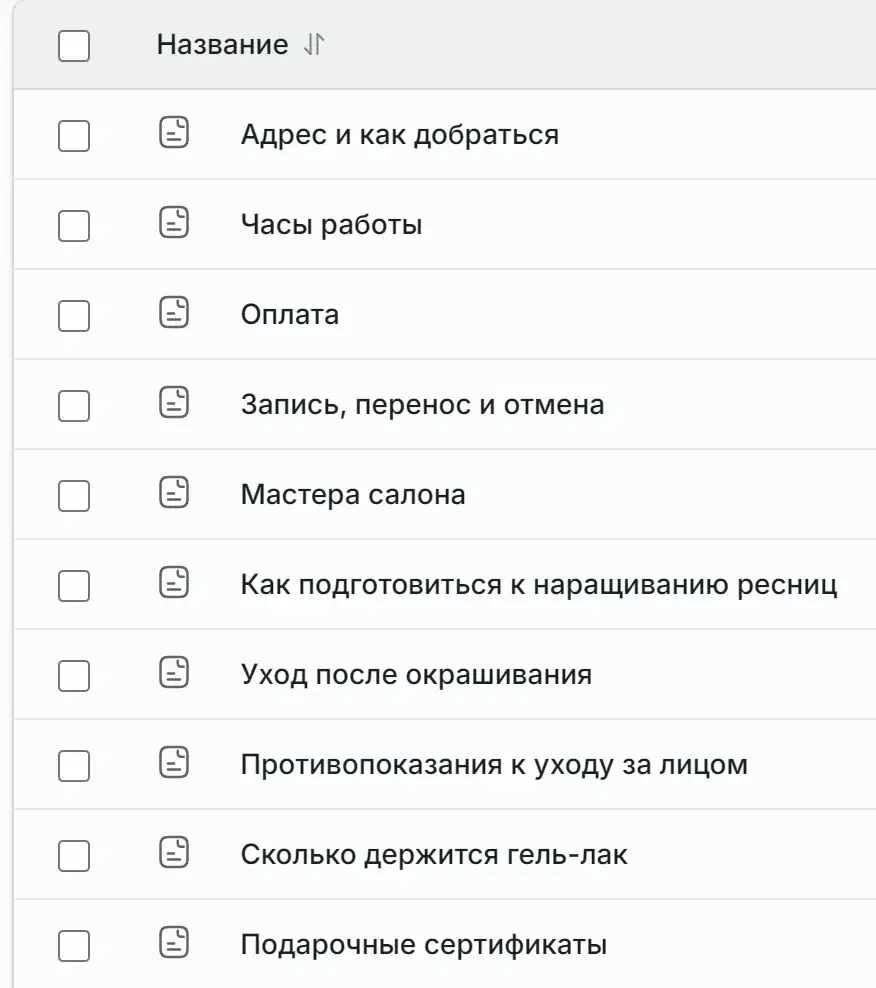Click the sort arrows next to Название
The height and width of the screenshot is (988, 876).
(x=314, y=44)
